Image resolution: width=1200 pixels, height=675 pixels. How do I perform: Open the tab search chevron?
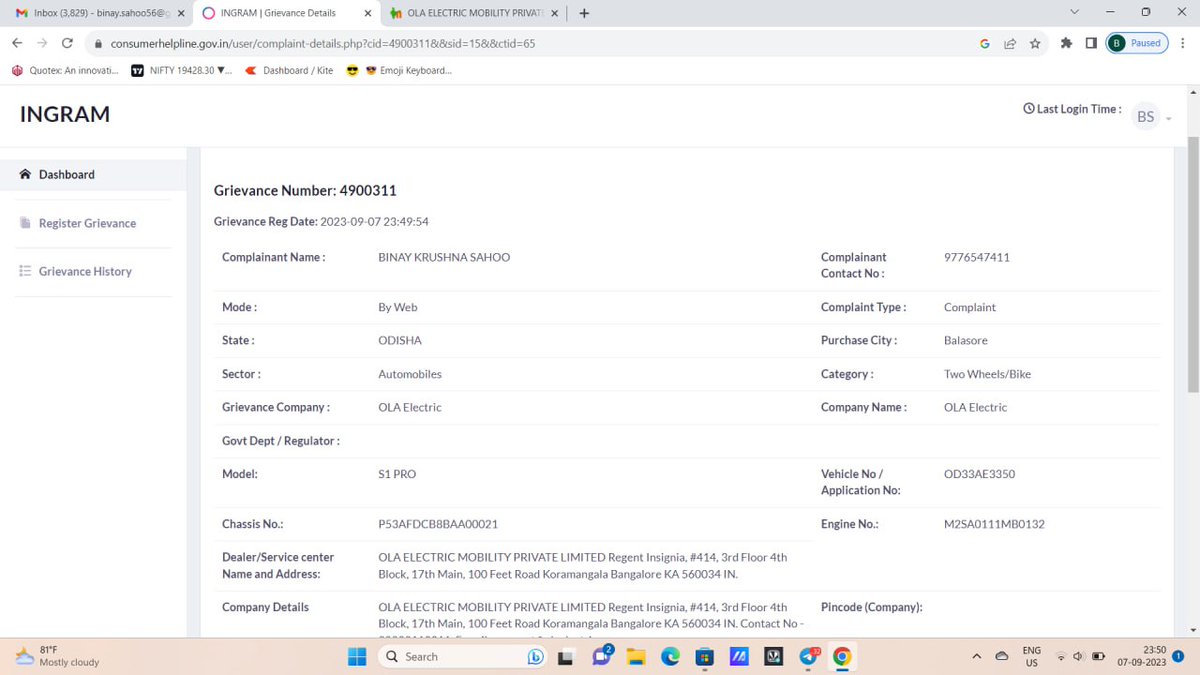tap(1074, 13)
